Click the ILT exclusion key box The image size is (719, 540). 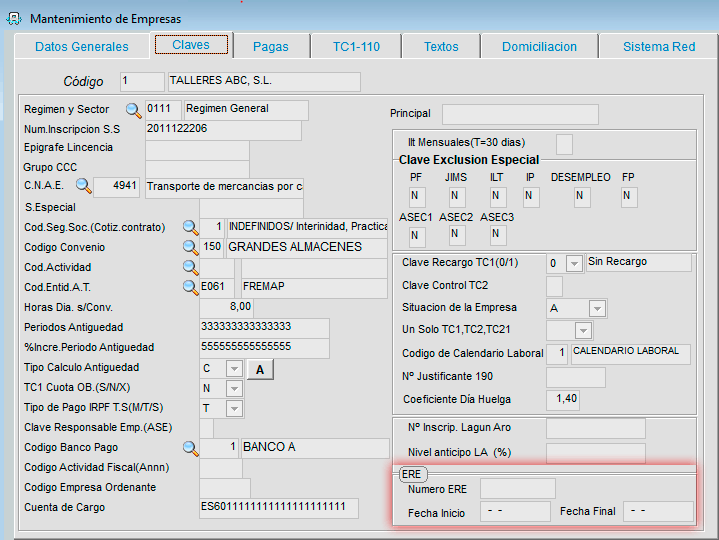point(498,197)
